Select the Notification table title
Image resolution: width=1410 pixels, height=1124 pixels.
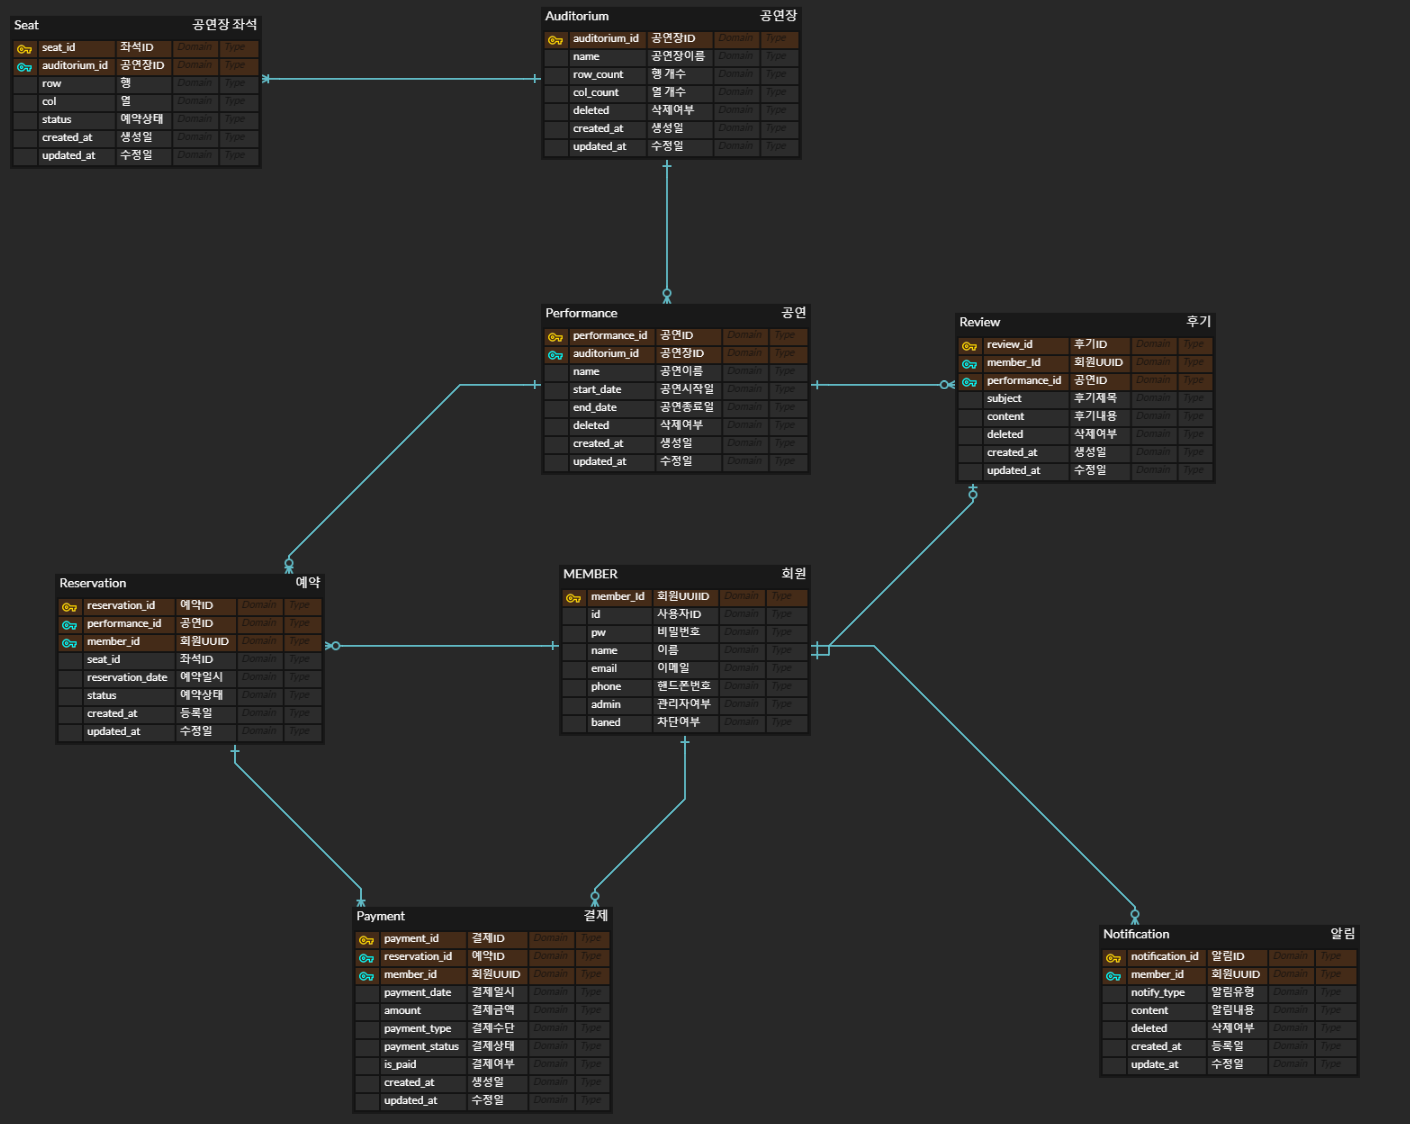1136,934
